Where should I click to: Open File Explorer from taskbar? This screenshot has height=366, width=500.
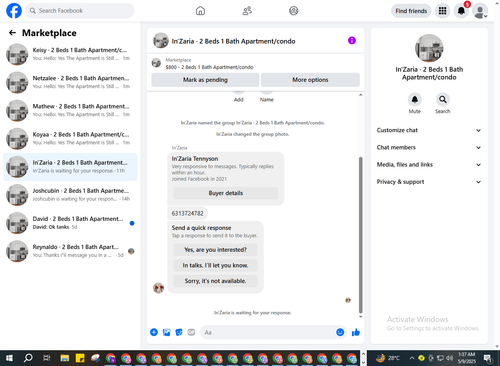(x=65, y=358)
